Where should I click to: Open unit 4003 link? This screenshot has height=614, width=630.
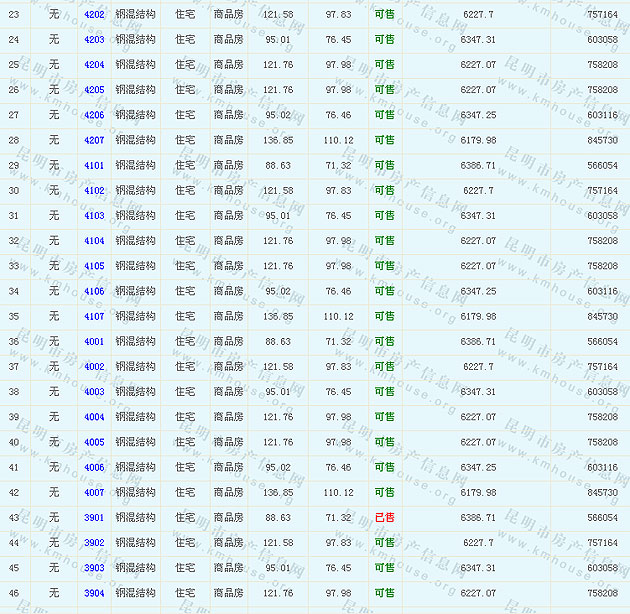[94, 392]
